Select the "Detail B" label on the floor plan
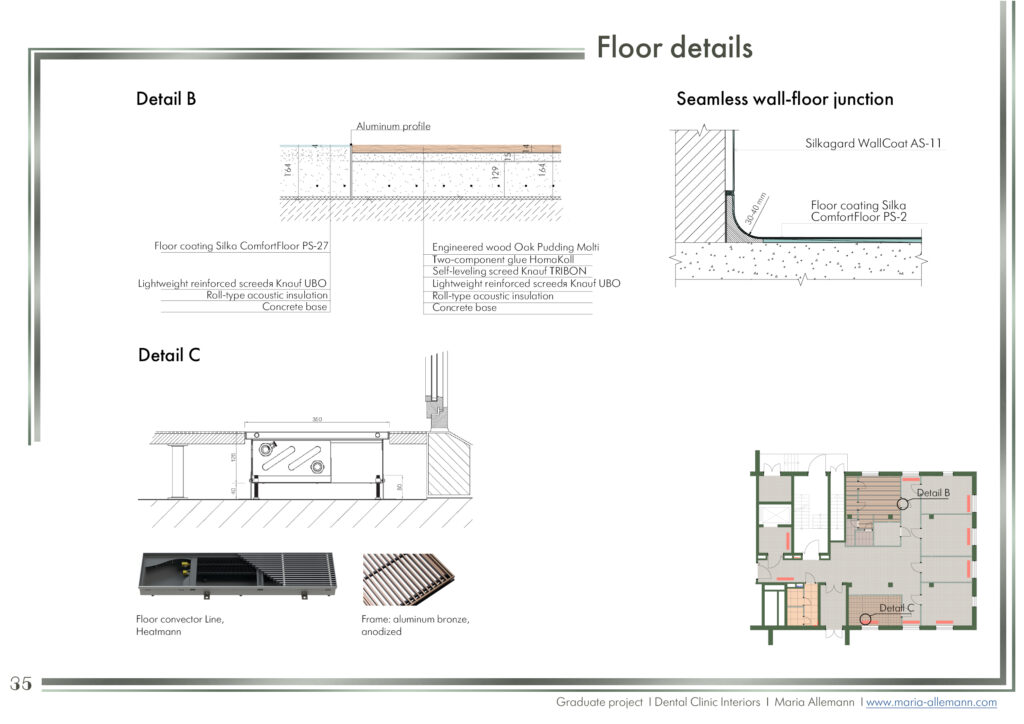The height and width of the screenshot is (724, 1024). tap(933, 493)
